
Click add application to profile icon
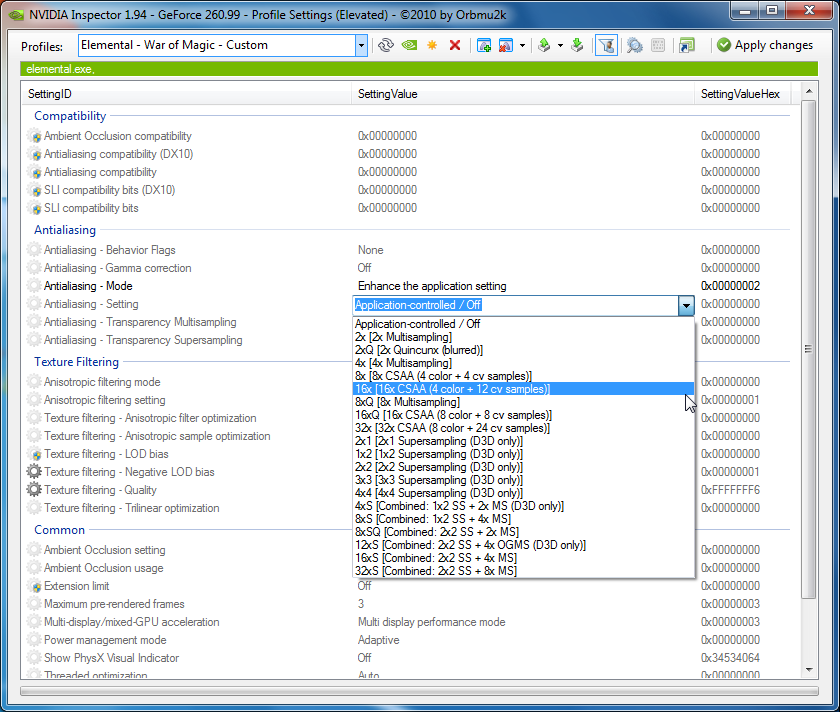pos(484,45)
